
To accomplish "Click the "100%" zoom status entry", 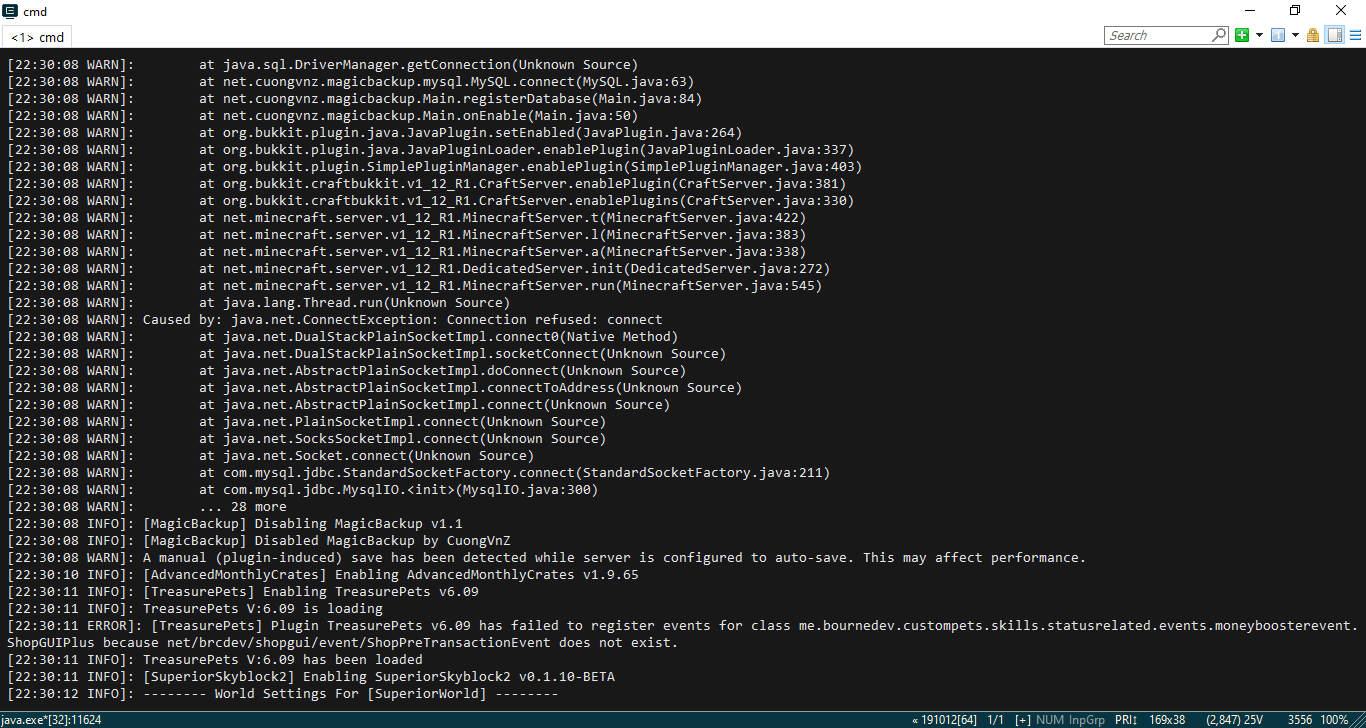I will pyautogui.click(x=1334, y=720).
